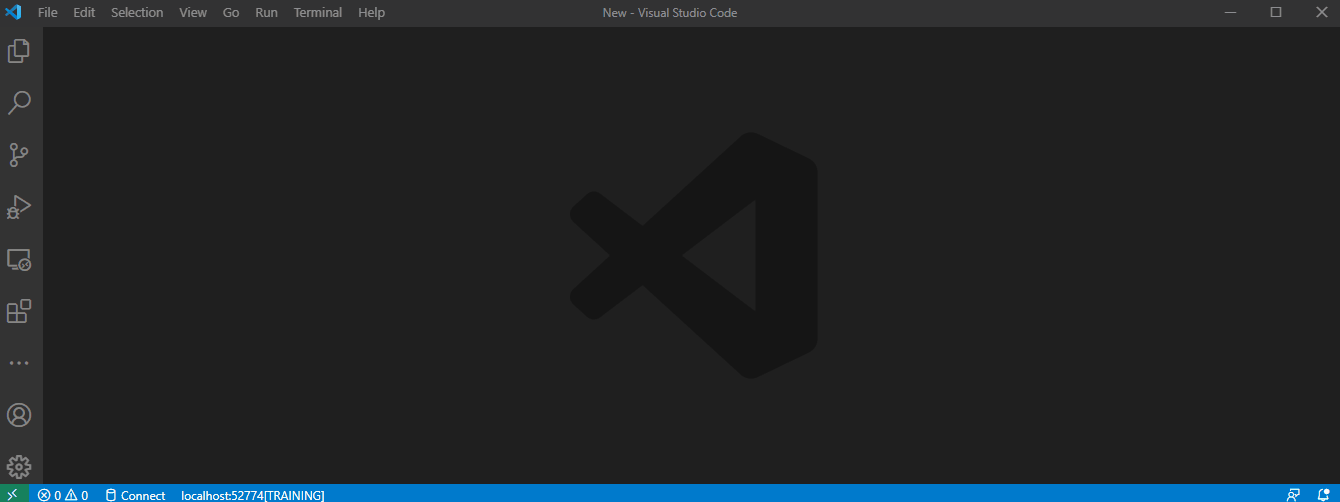Open the Search view icon
The width and height of the screenshot is (1340, 502).
(x=19, y=103)
